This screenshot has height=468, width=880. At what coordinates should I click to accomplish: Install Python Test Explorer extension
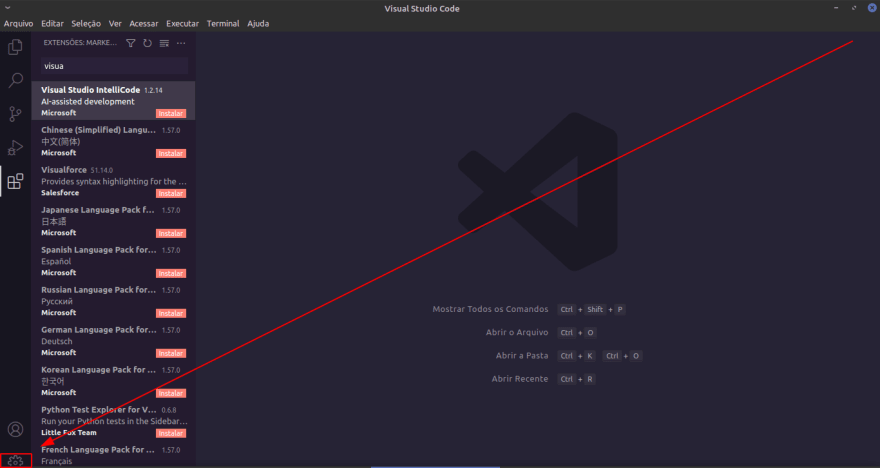(171, 433)
